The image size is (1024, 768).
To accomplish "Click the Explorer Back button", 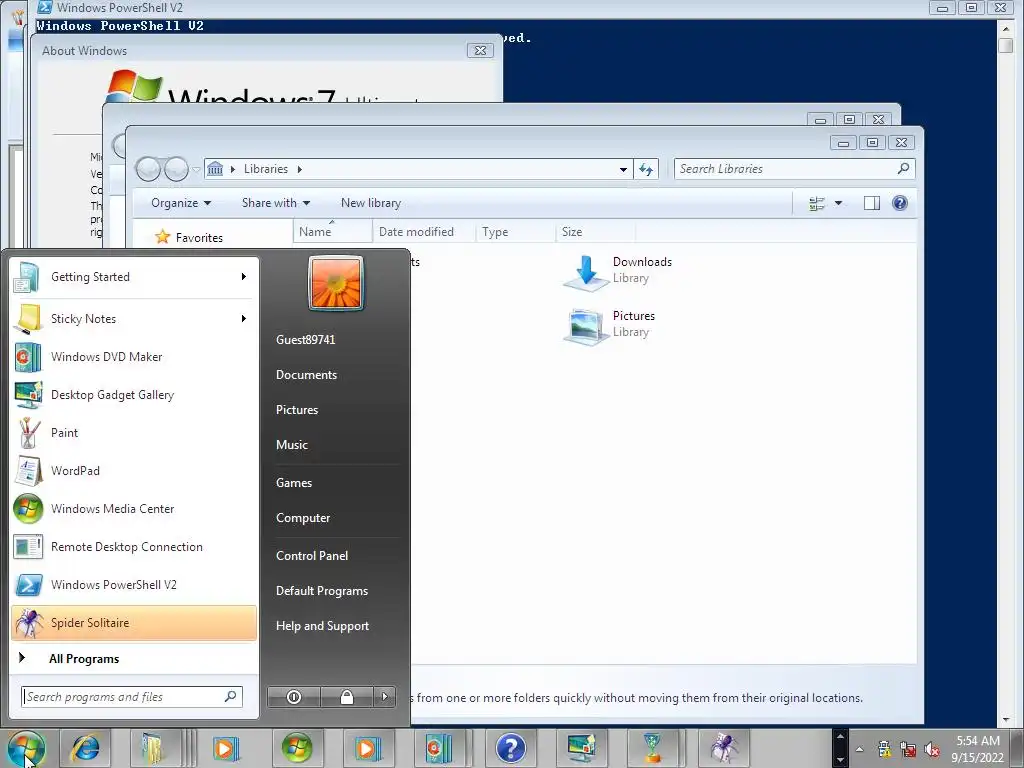I will (x=148, y=169).
